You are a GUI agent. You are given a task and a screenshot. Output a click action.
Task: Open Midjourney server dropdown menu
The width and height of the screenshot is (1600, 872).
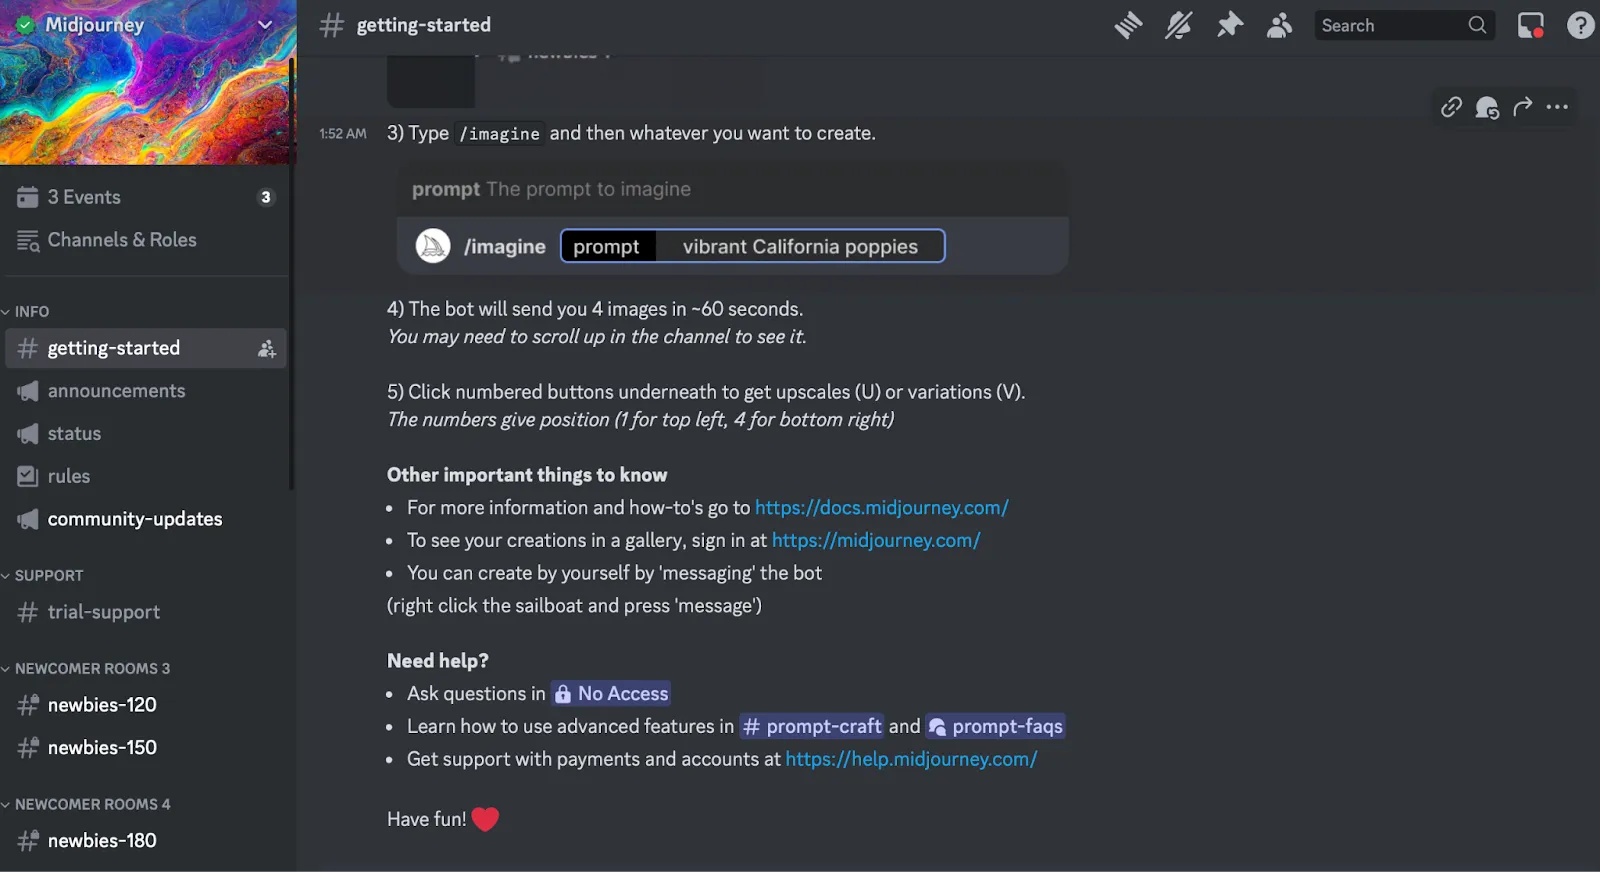pyautogui.click(x=148, y=25)
